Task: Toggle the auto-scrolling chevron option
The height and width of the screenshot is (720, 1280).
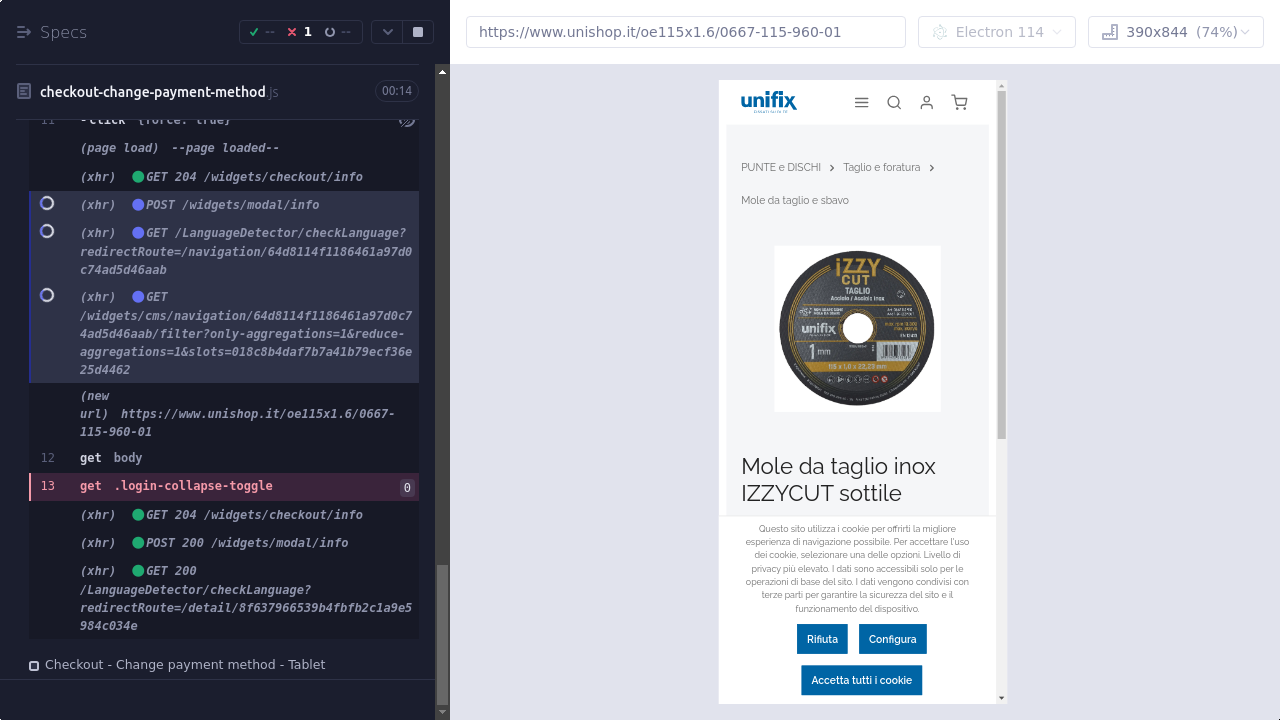Action: click(x=387, y=32)
